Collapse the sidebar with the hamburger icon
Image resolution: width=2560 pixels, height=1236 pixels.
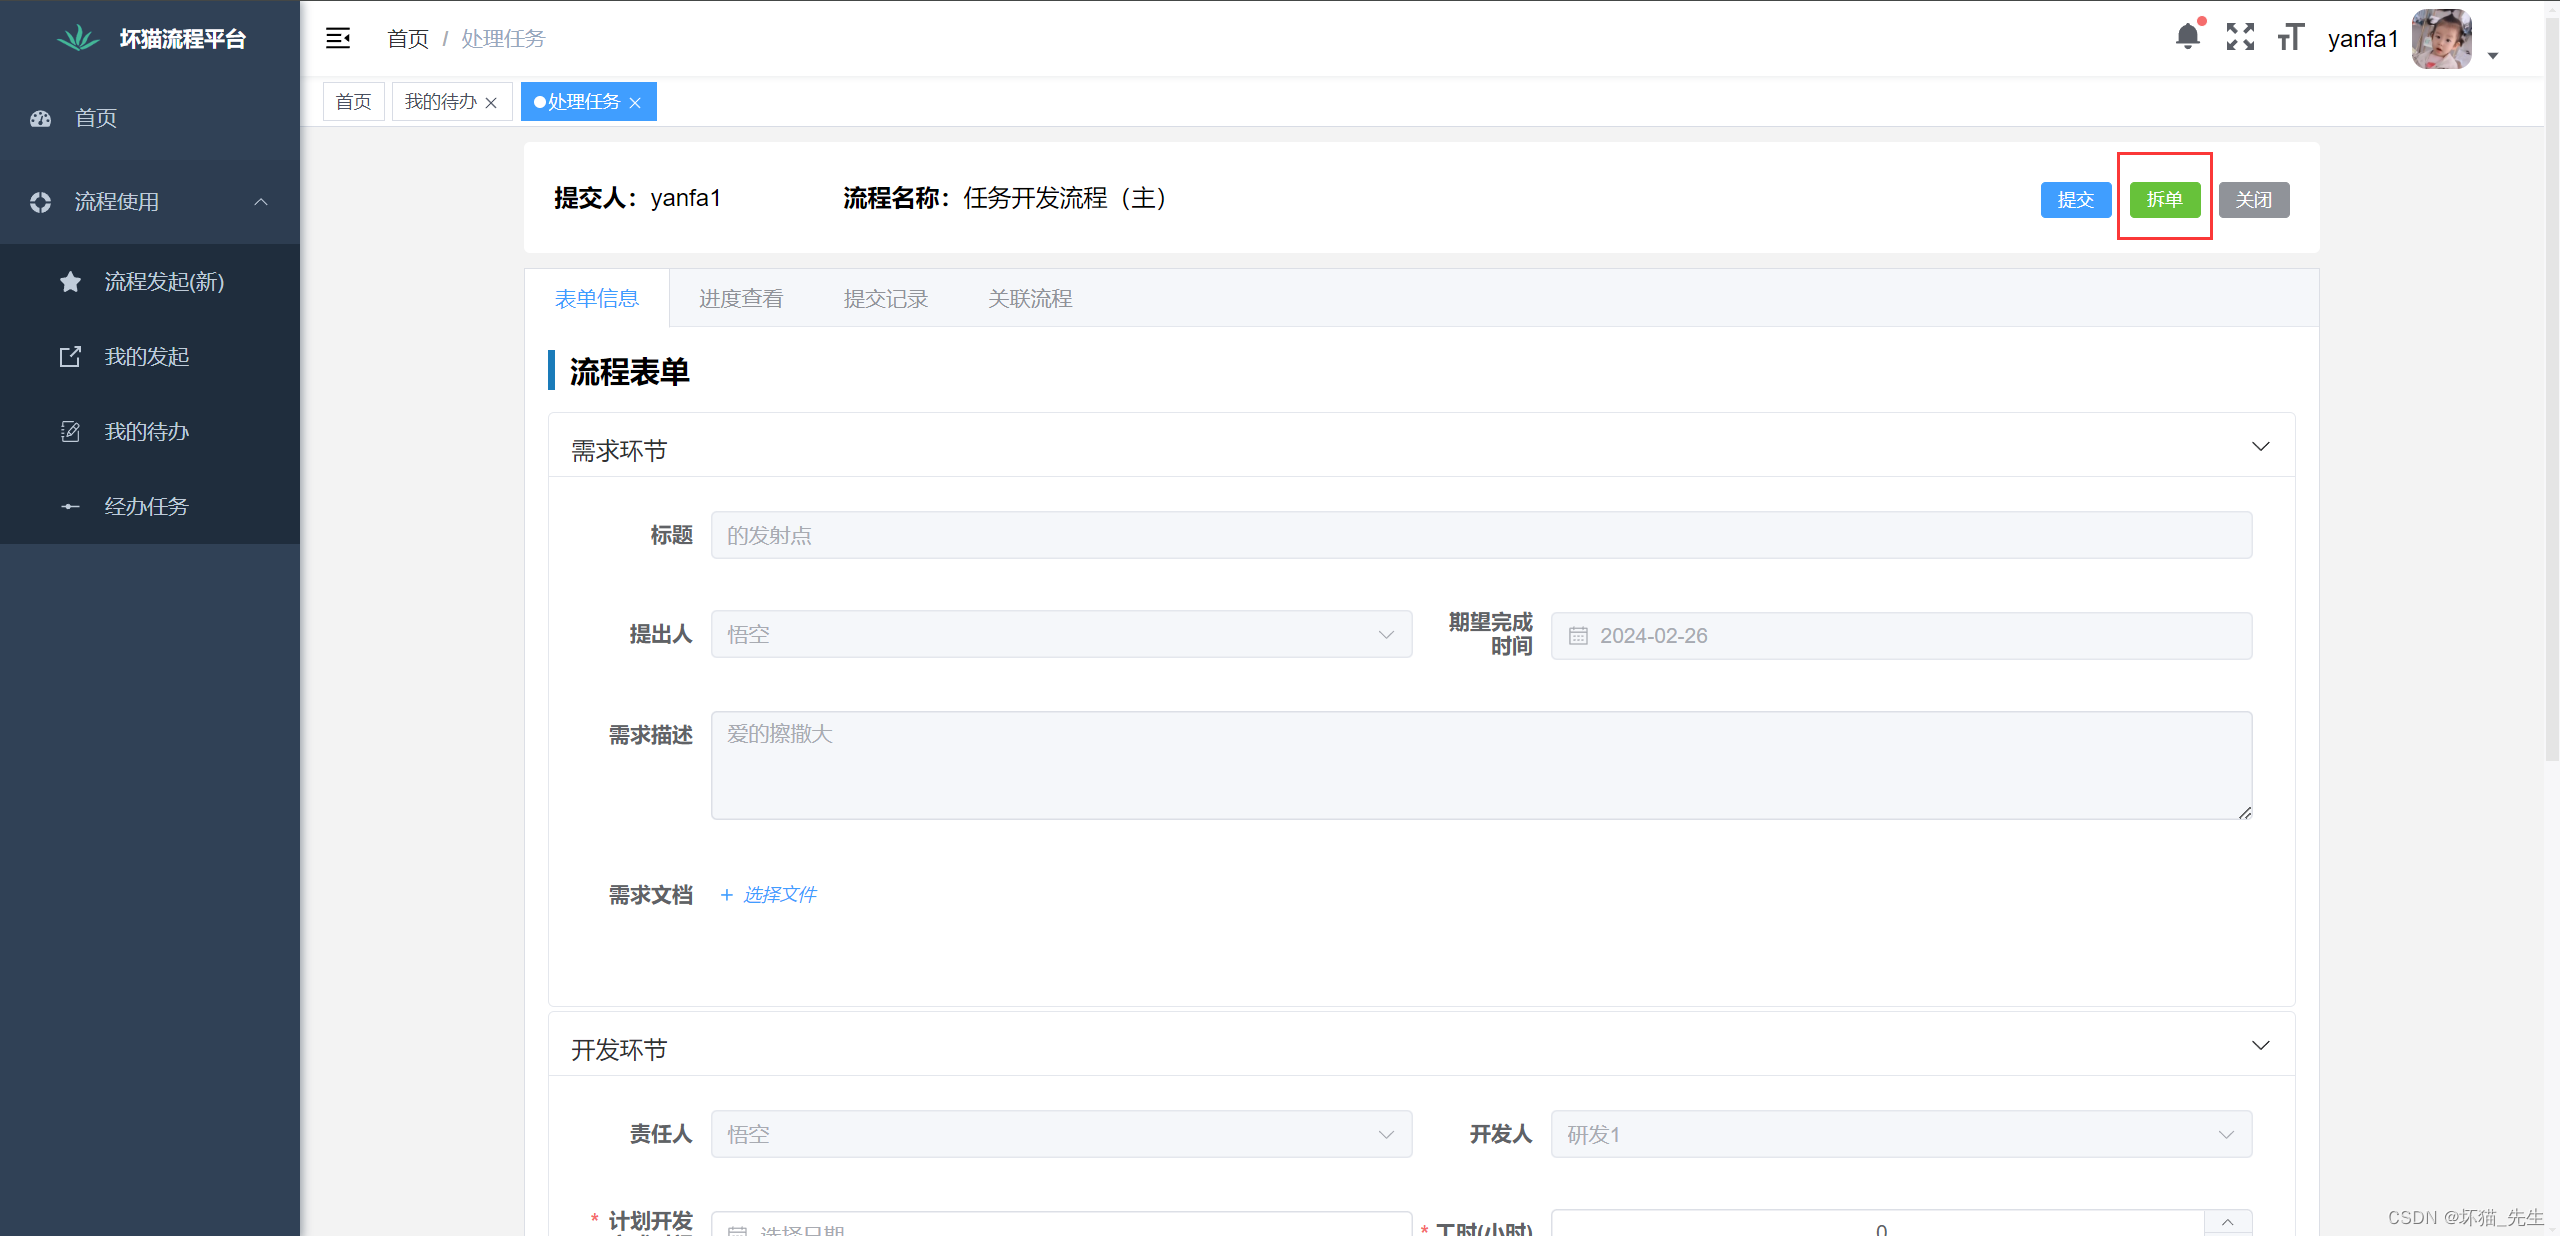(x=338, y=37)
